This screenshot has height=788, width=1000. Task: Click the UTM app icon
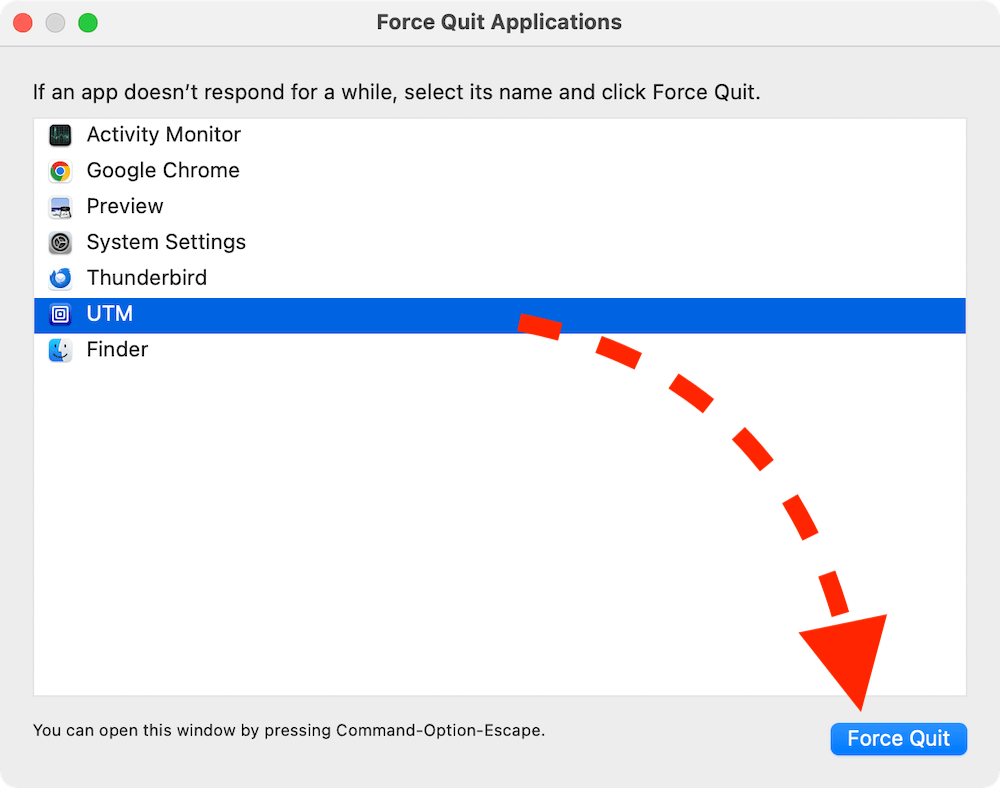pyautogui.click(x=60, y=314)
